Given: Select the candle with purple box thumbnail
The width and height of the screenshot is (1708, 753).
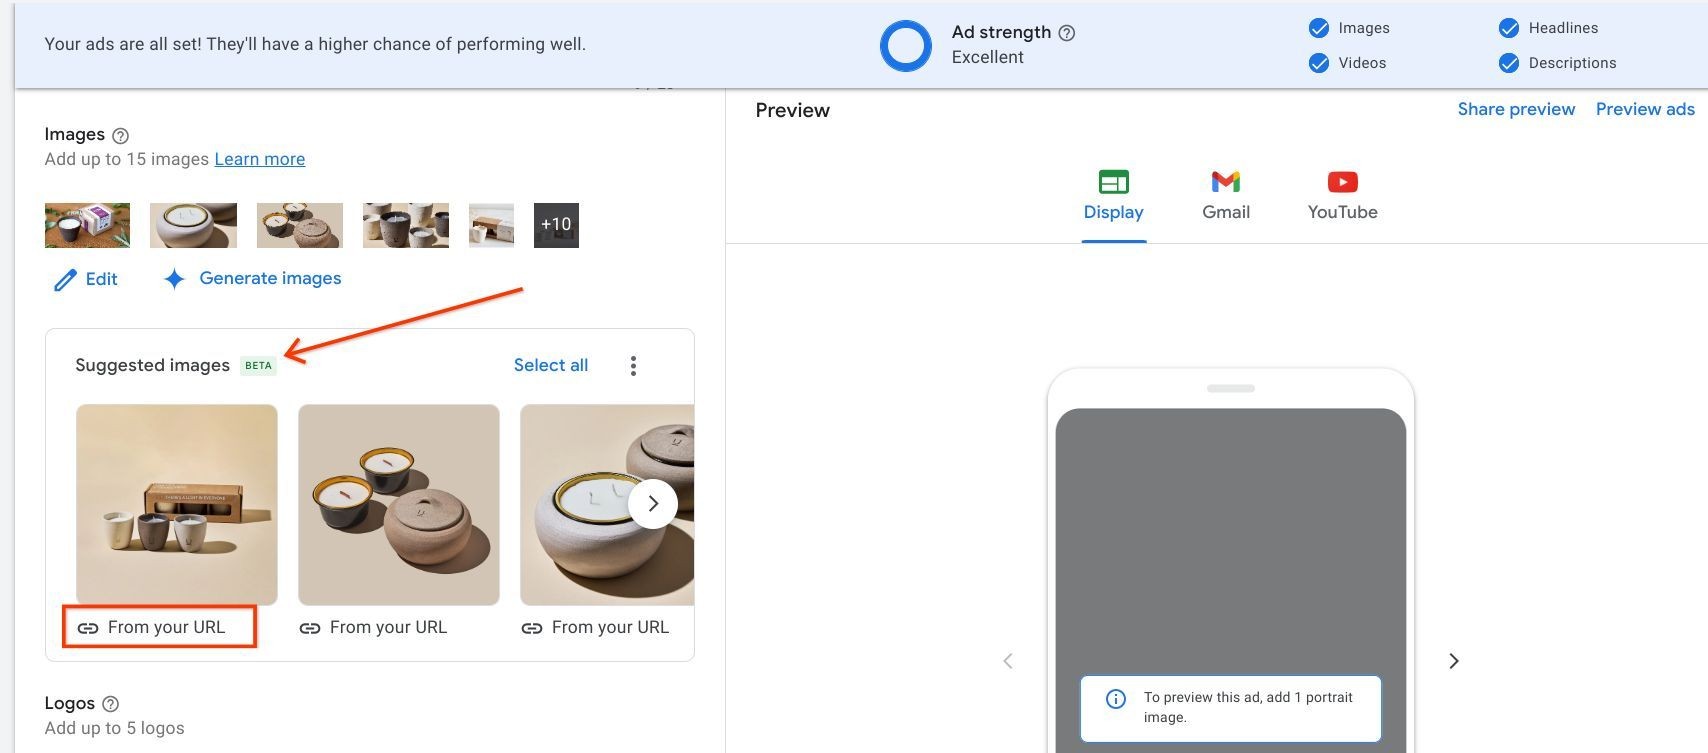Looking at the screenshot, I should (x=87, y=226).
